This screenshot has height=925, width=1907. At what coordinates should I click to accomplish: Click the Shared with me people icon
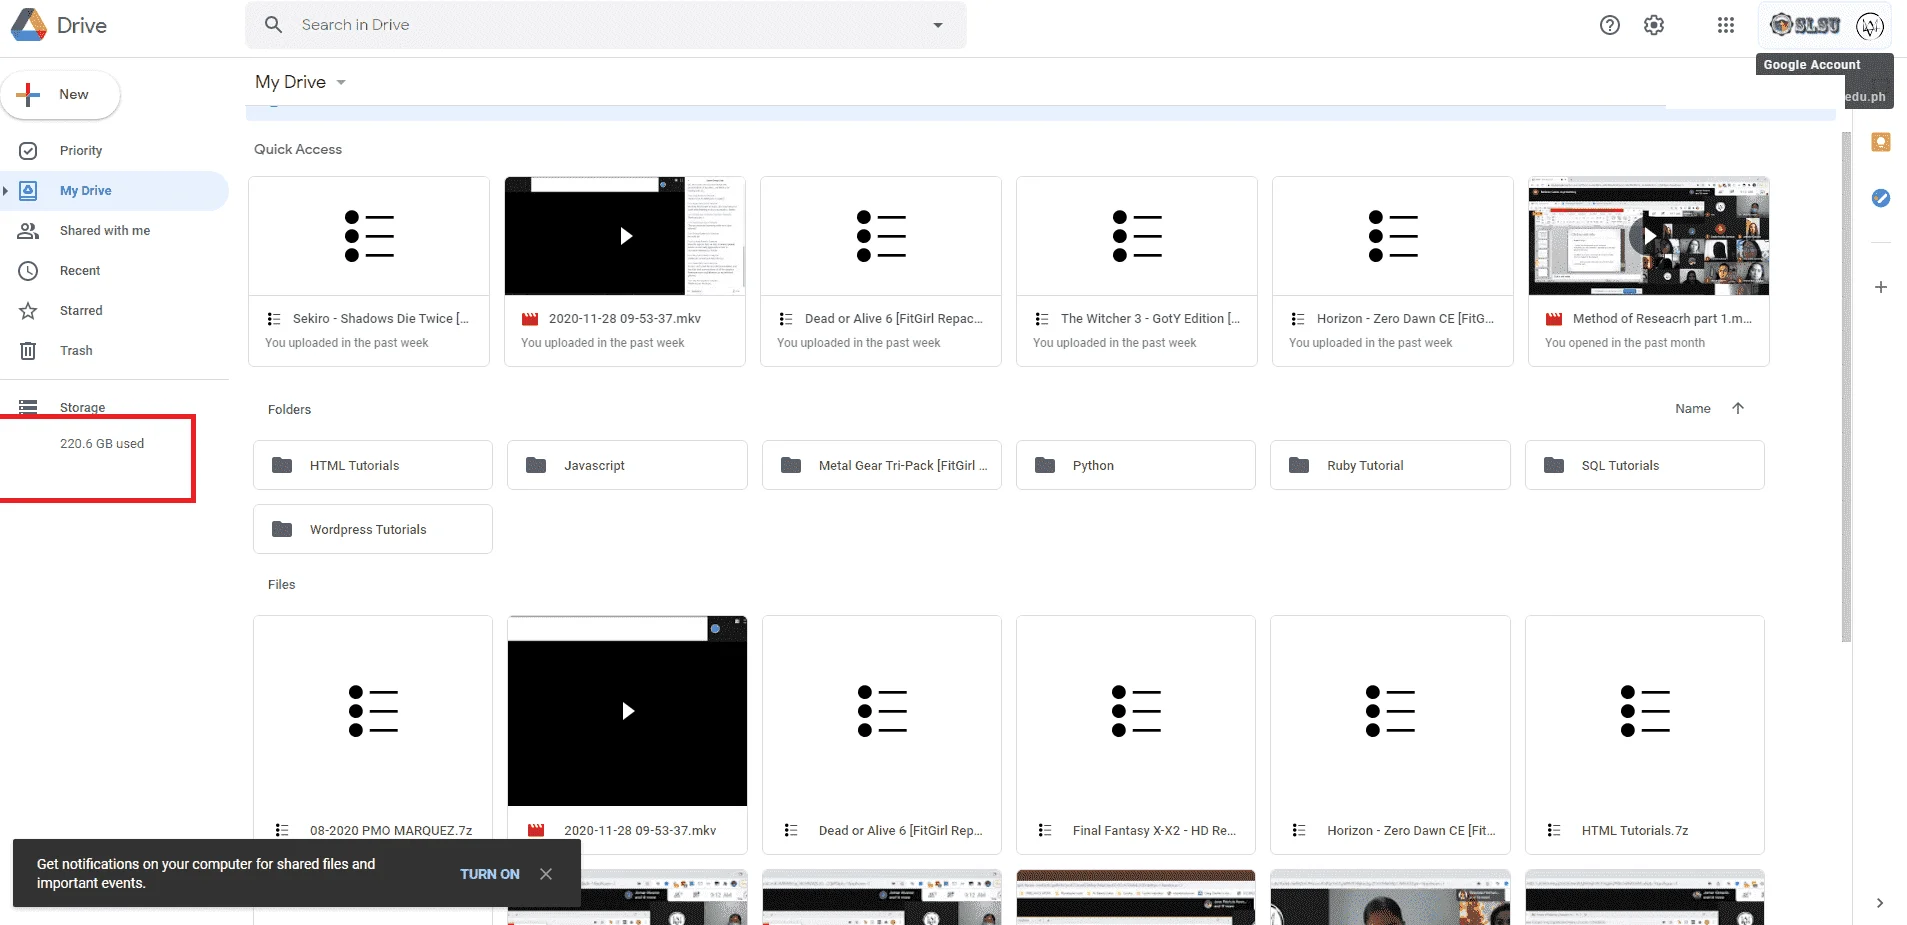28,231
